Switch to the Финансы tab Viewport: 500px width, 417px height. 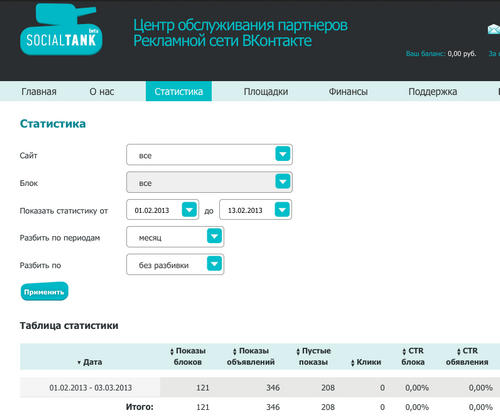pos(348,91)
